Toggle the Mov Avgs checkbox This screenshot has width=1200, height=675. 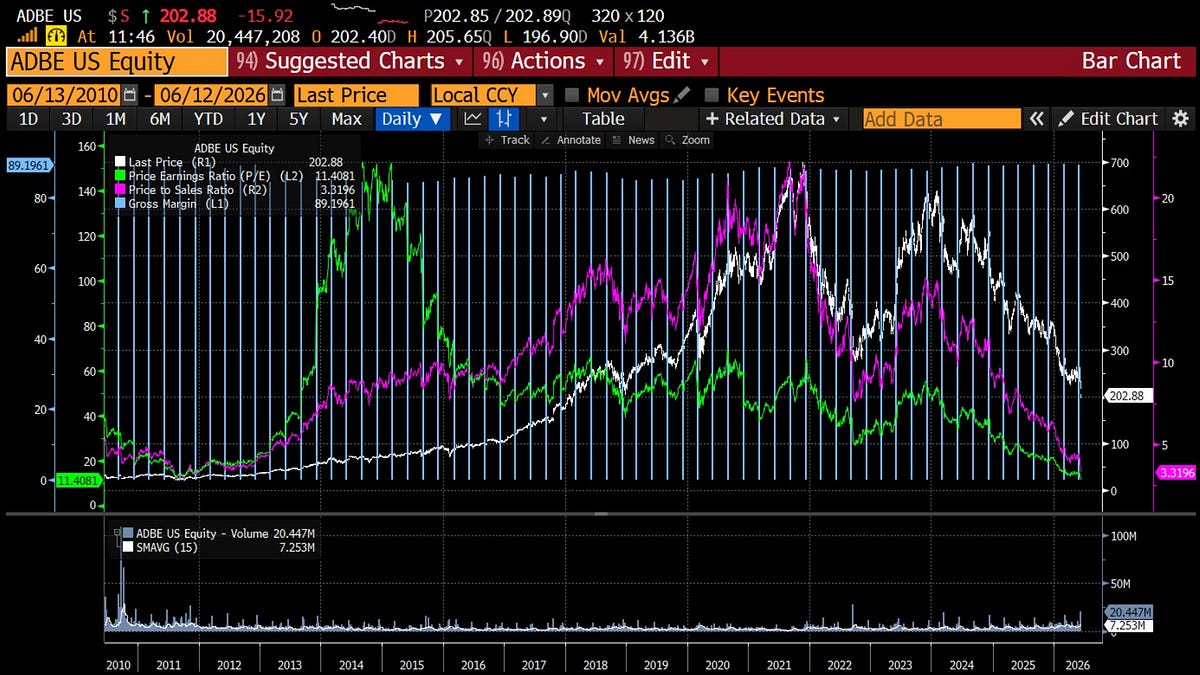tap(572, 96)
